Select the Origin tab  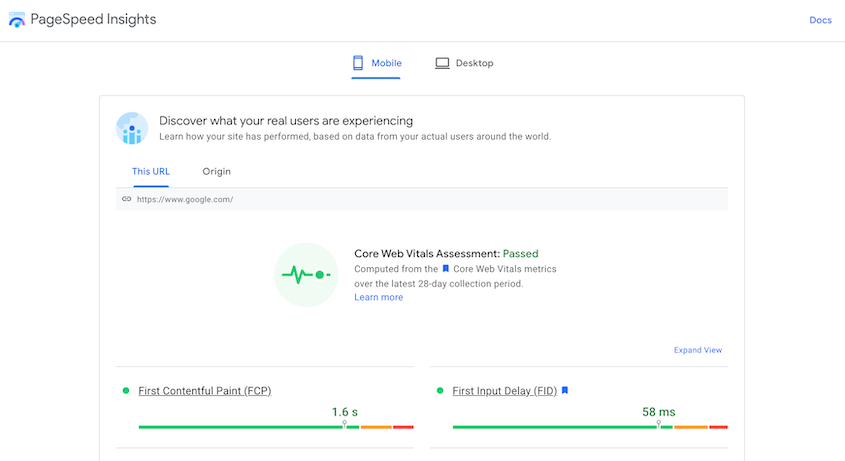coord(217,171)
